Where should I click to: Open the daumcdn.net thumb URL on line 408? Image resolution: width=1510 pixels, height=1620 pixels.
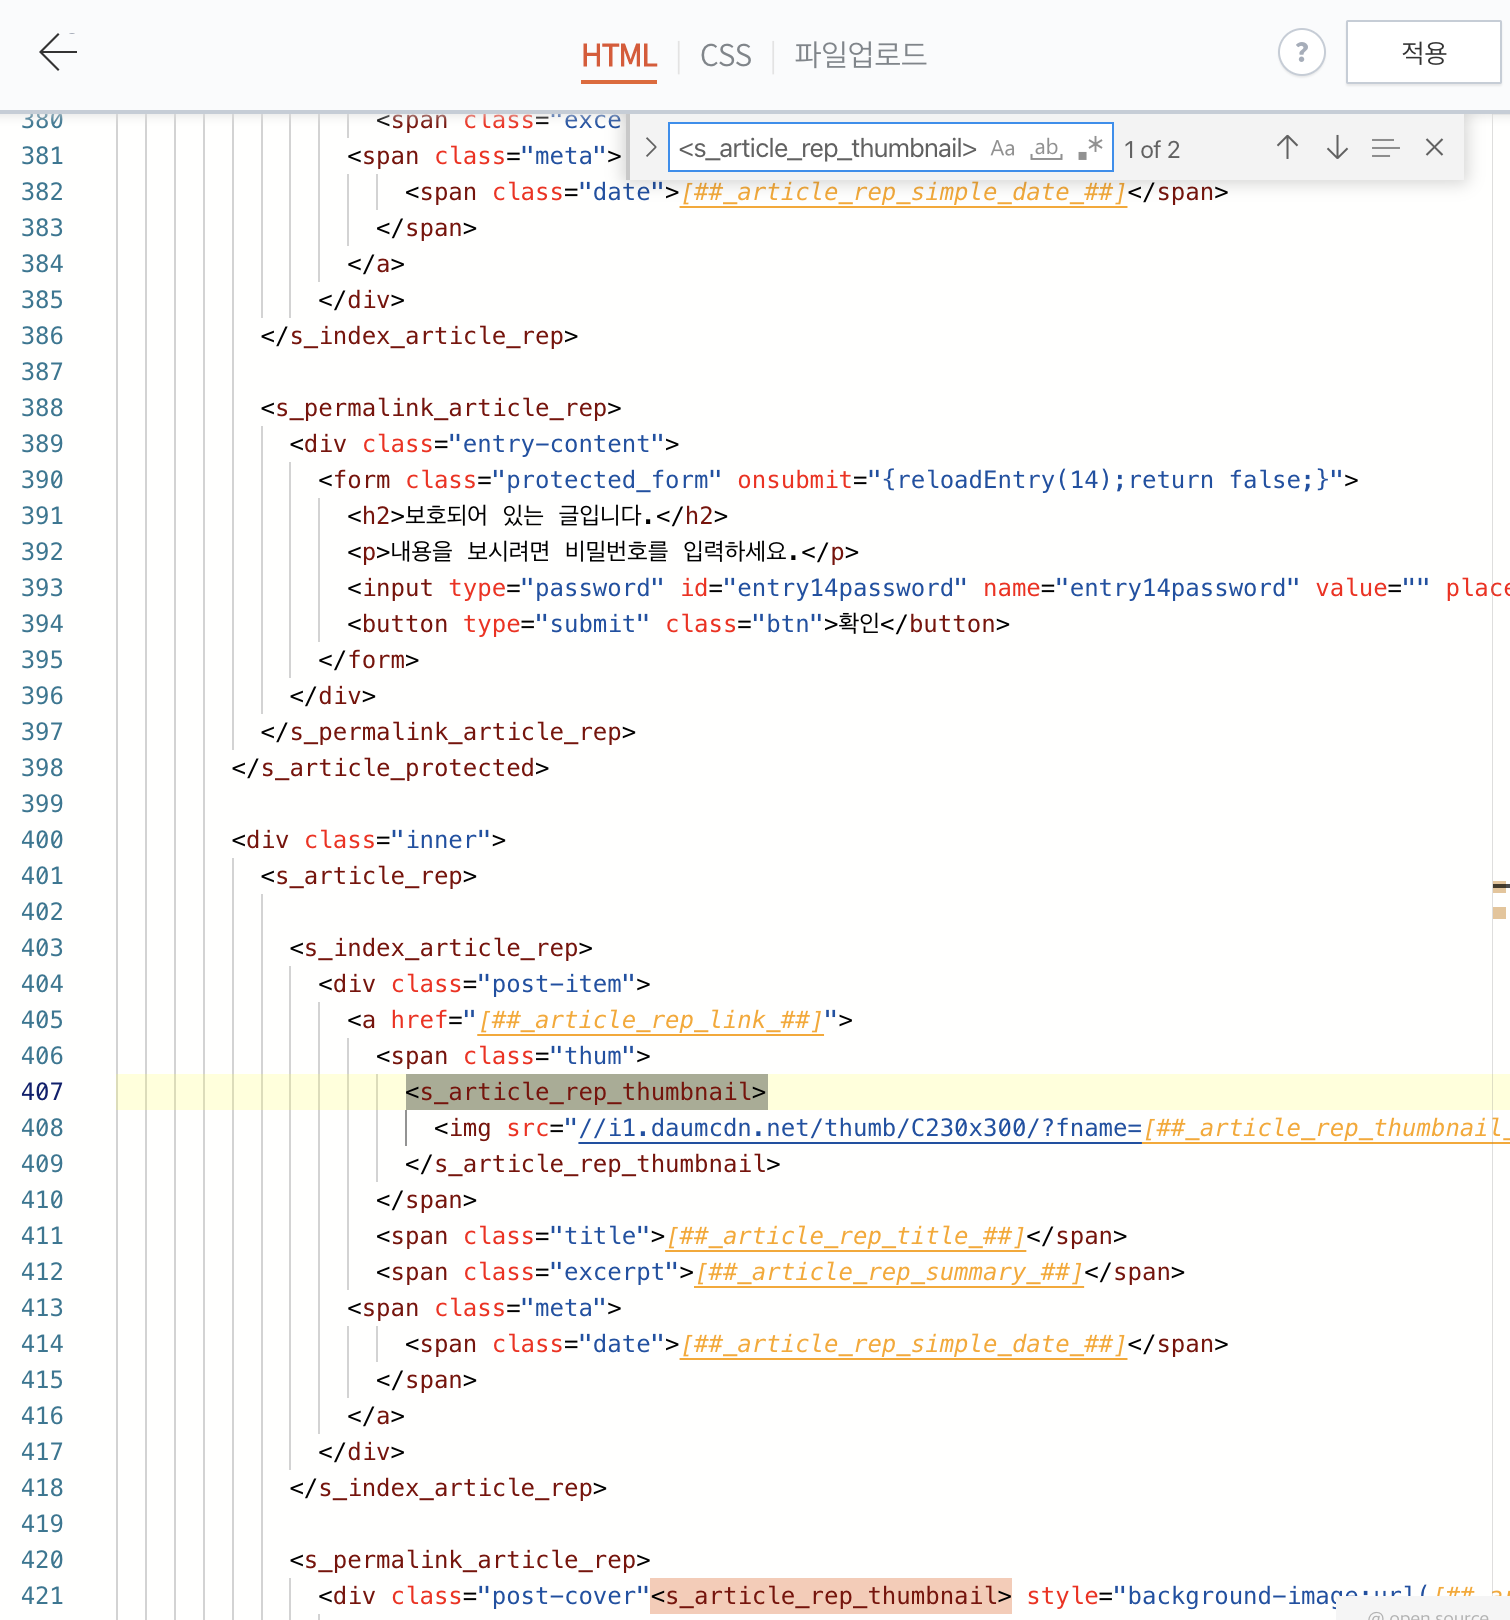click(x=859, y=1128)
